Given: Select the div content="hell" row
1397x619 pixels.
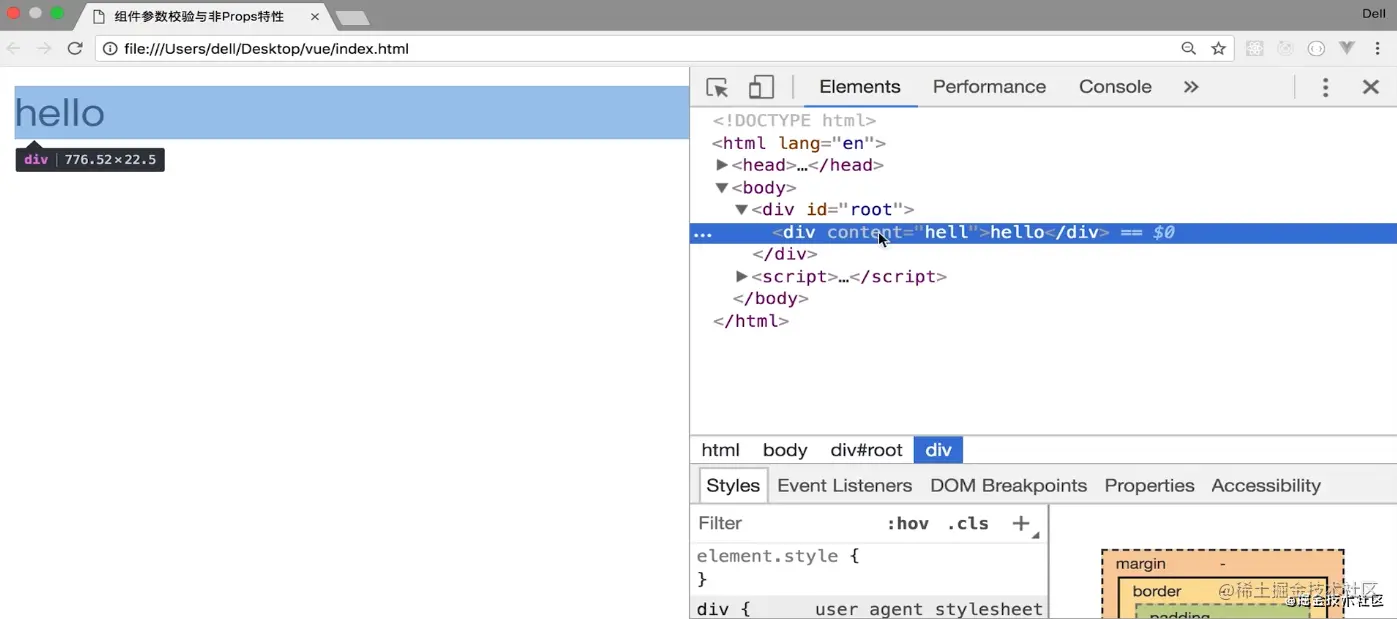Looking at the screenshot, I should point(1043,233).
